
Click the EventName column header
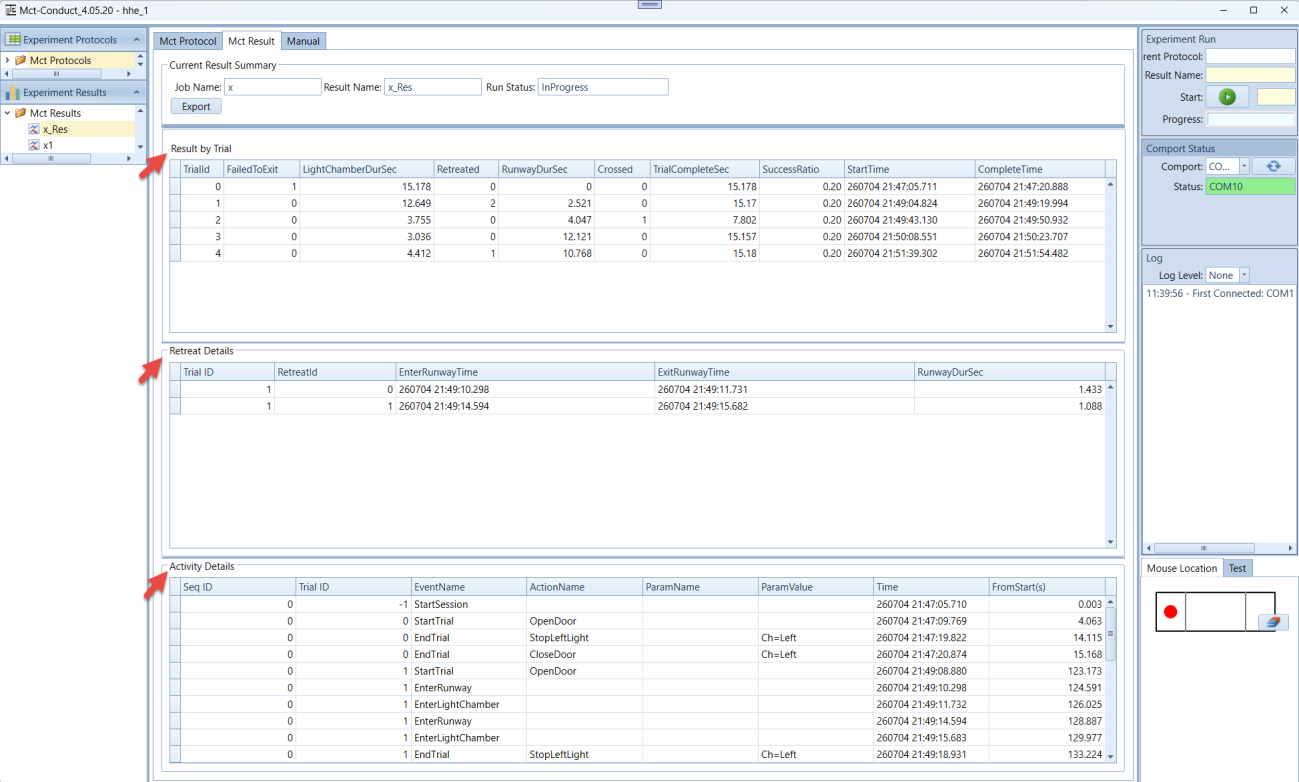(468, 587)
